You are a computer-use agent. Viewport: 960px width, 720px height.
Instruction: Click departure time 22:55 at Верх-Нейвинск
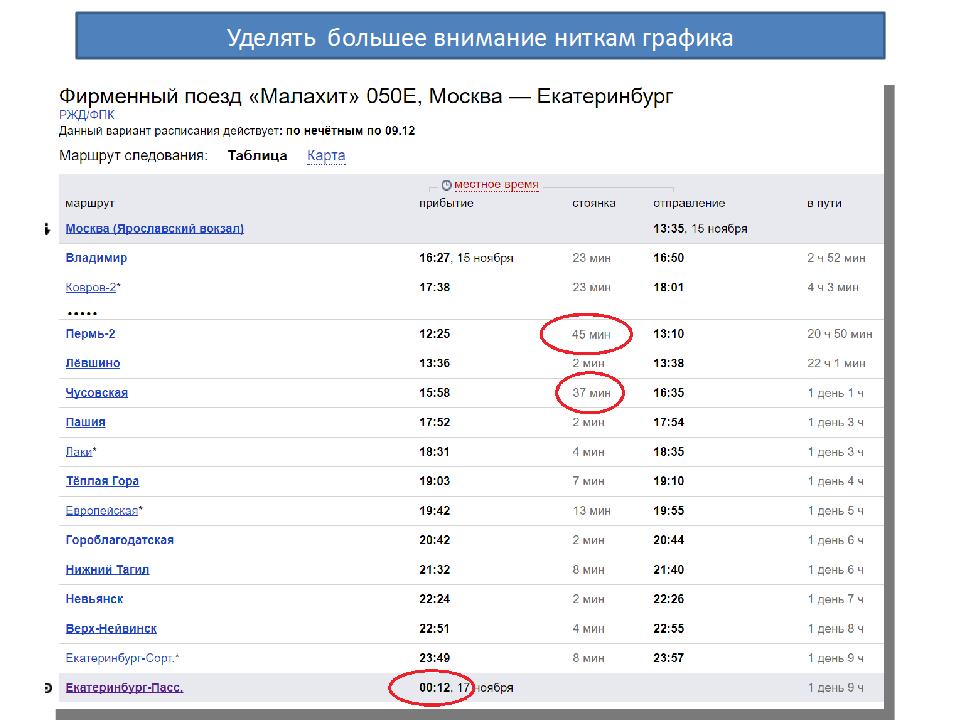tap(669, 628)
